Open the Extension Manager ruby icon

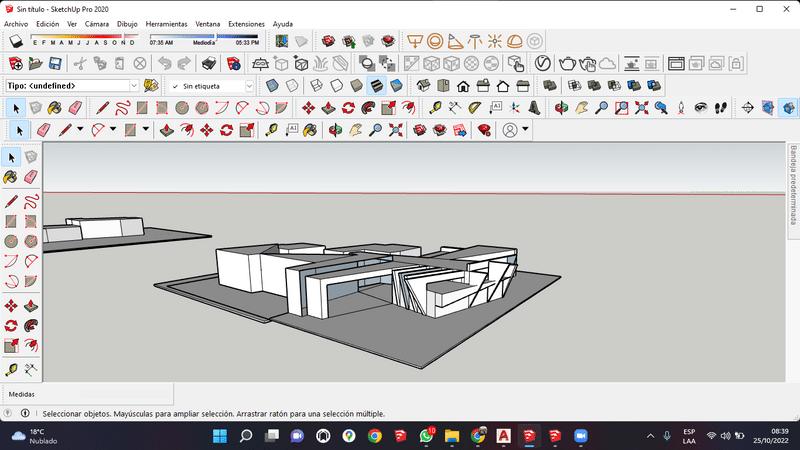coord(484,131)
